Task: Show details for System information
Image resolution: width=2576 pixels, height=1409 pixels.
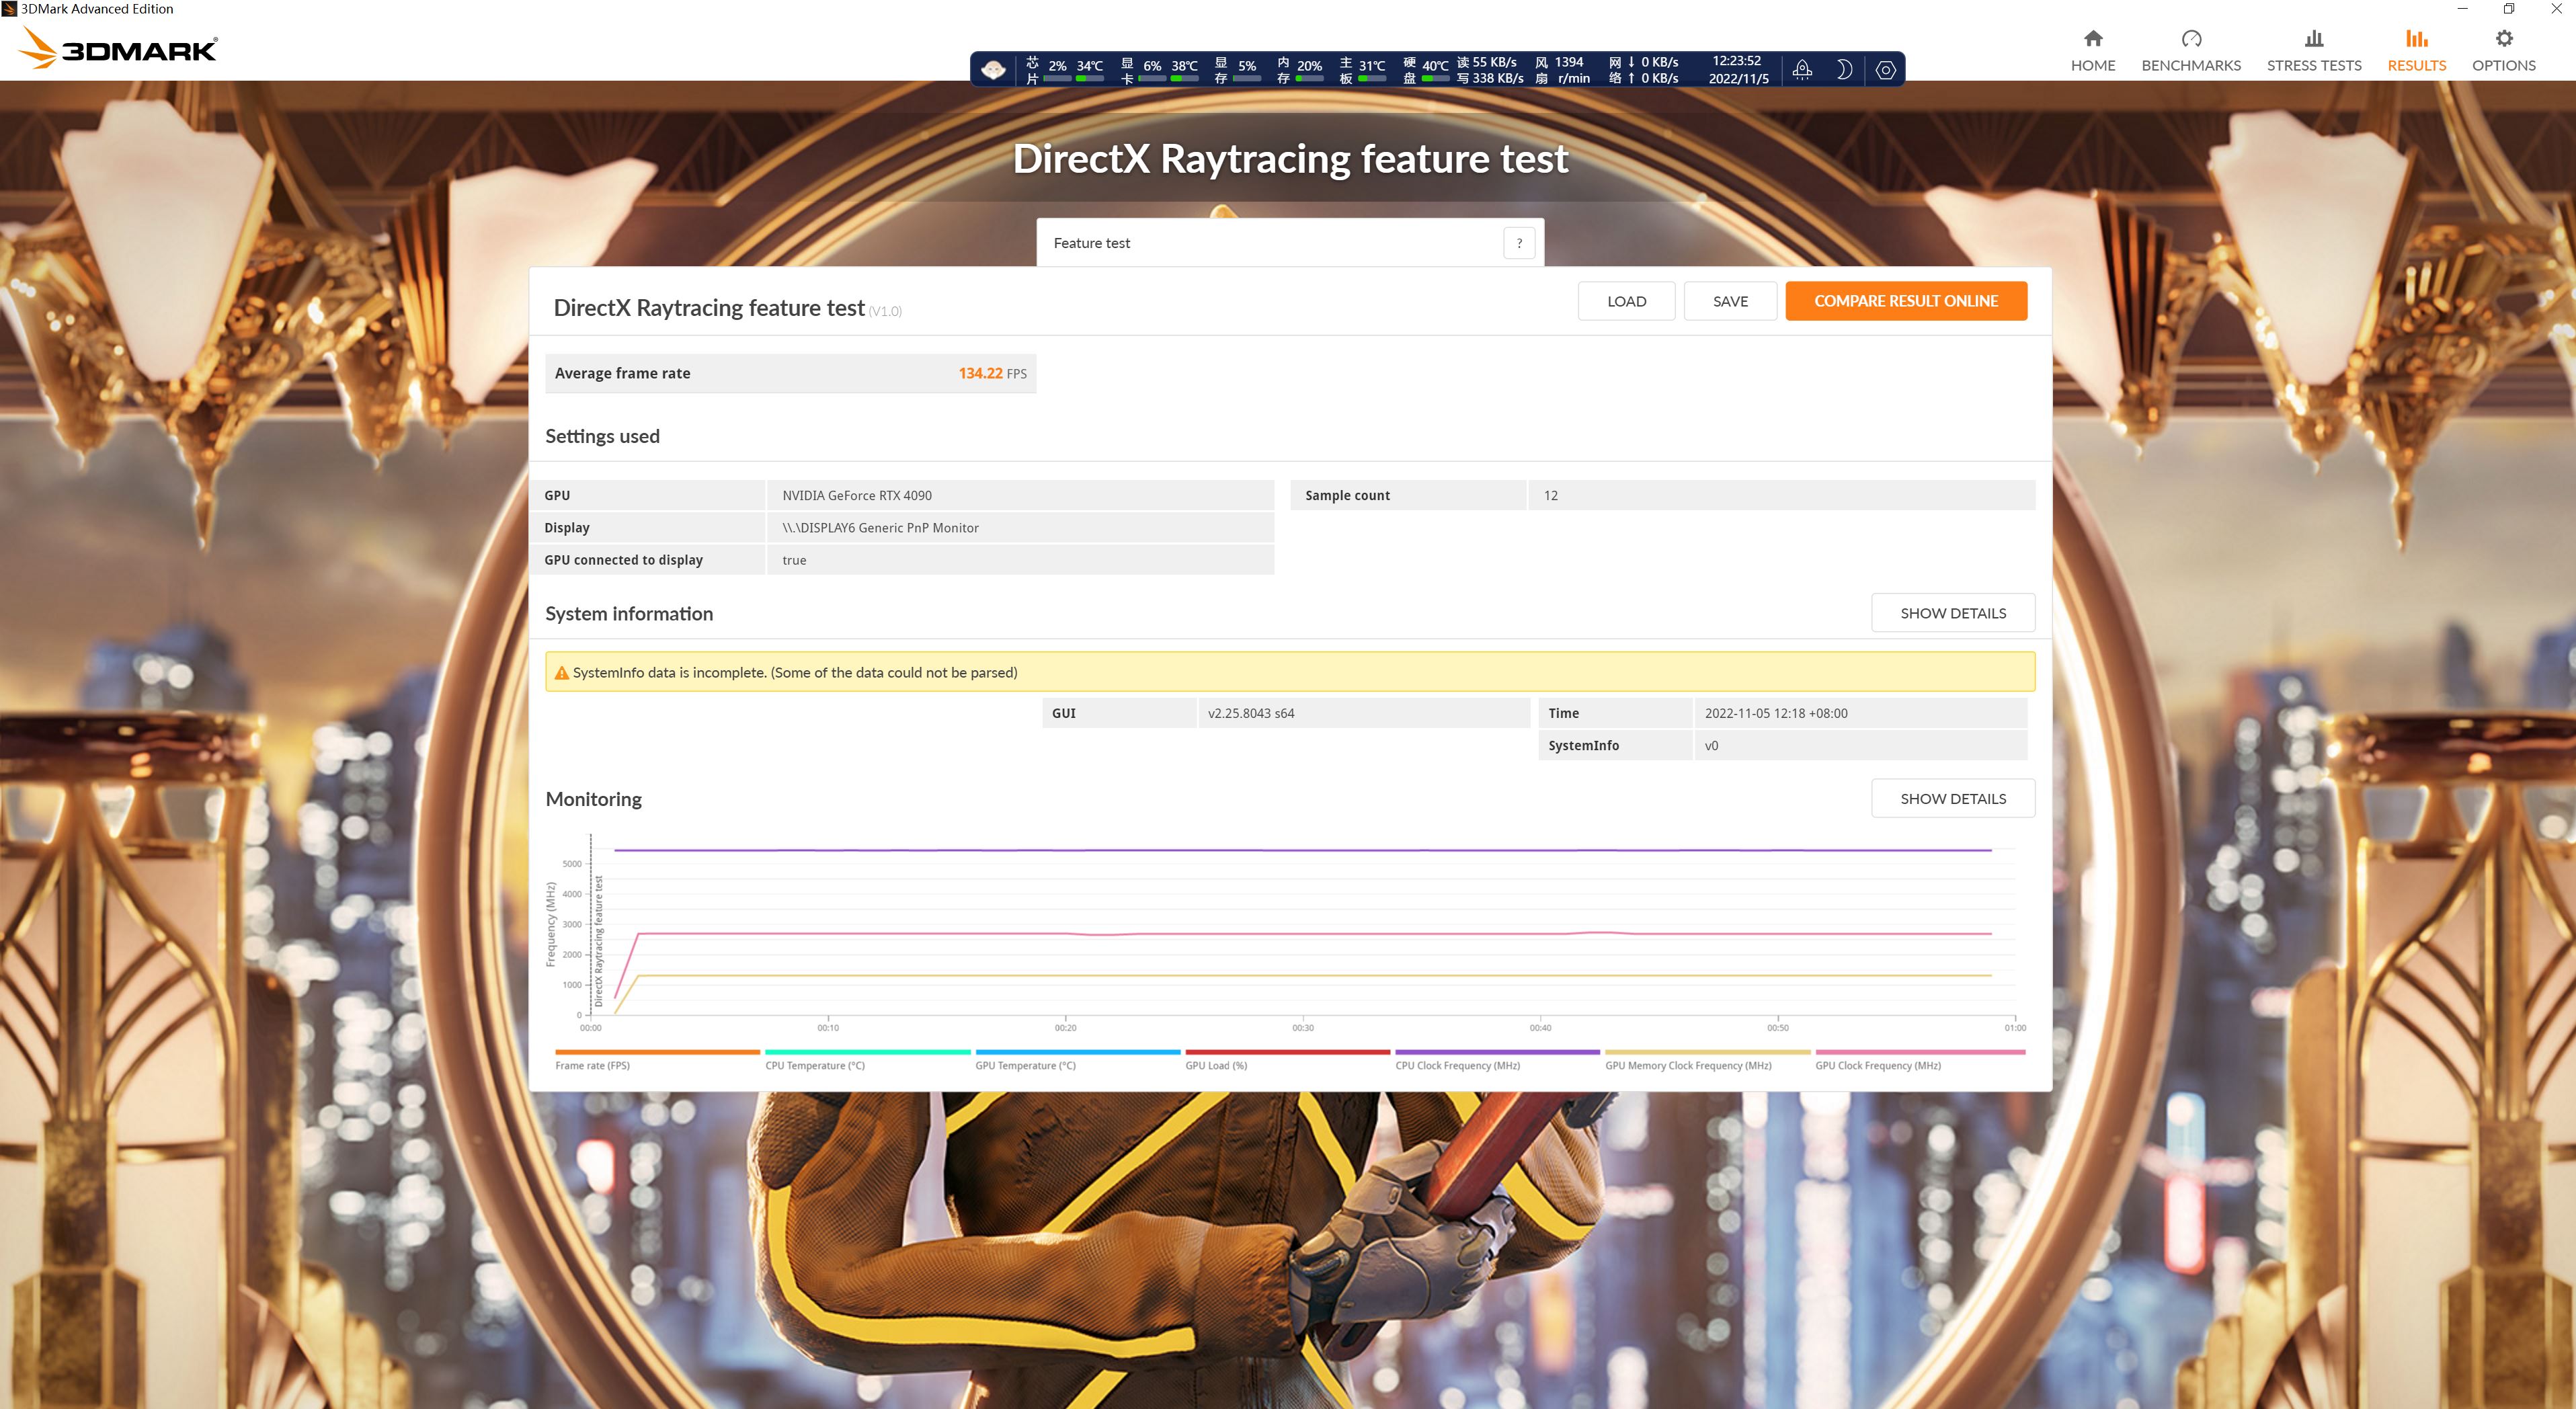Action: click(1952, 613)
